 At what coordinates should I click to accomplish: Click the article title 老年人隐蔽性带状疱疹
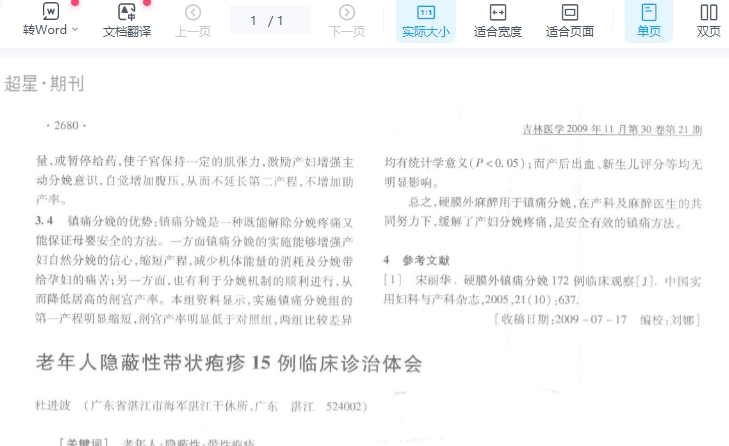point(229,363)
